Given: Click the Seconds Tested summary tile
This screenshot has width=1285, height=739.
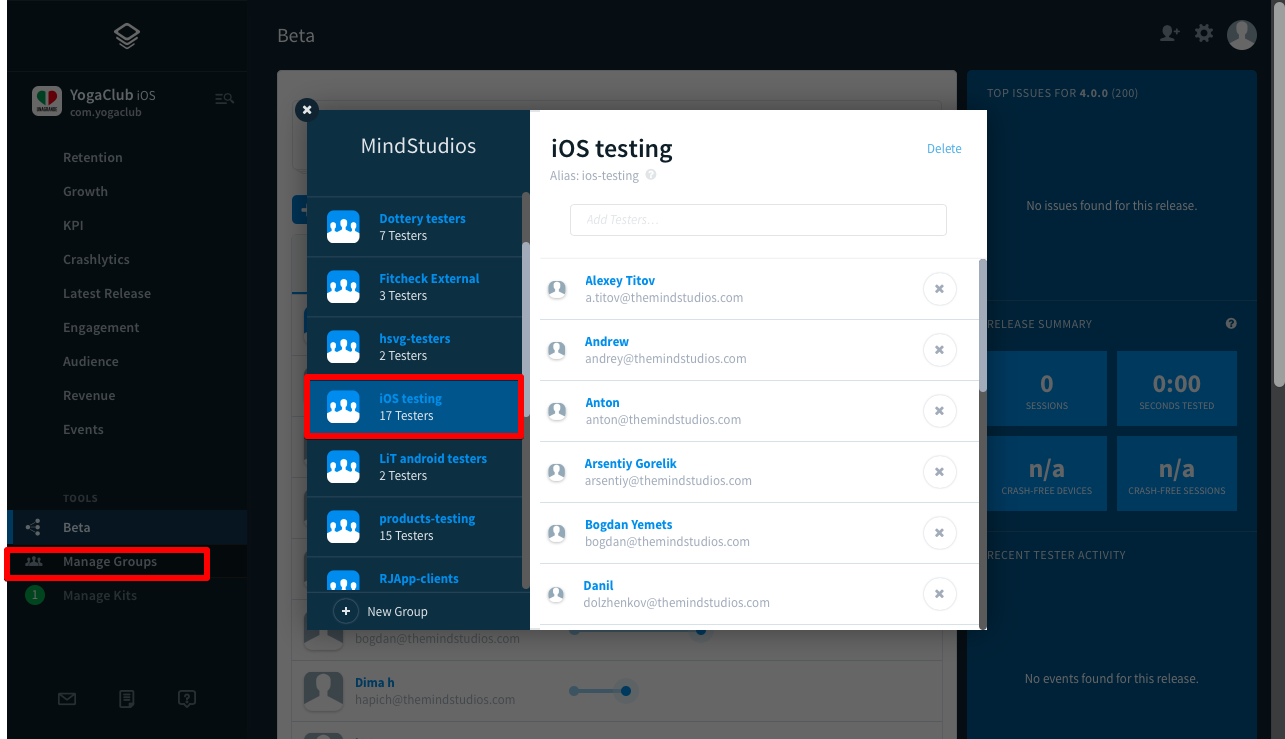Looking at the screenshot, I should 1177,389.
